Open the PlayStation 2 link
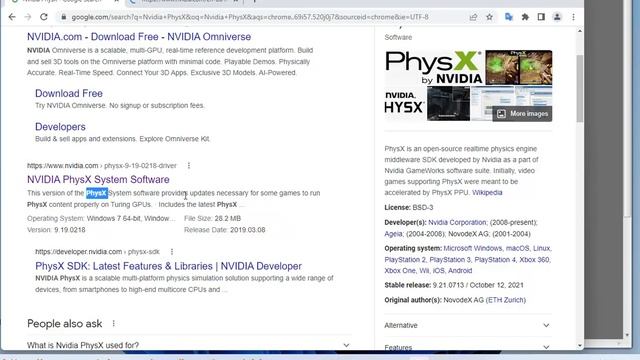This screenshot has height=360, width=640. [x=405, y=260]
